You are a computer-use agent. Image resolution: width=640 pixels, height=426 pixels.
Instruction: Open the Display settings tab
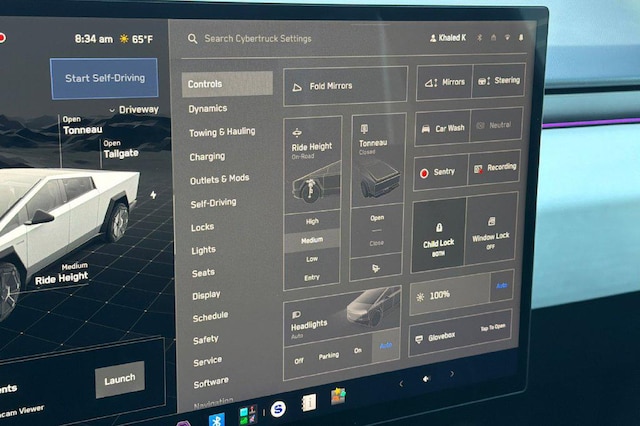click(x=207, y=295)
